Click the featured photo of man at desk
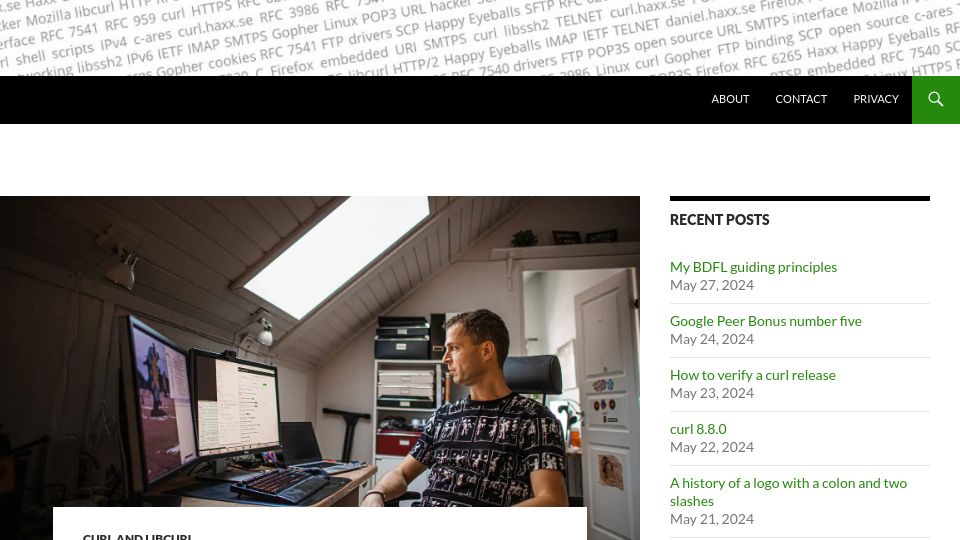The image size is (960, 540). 320,351
